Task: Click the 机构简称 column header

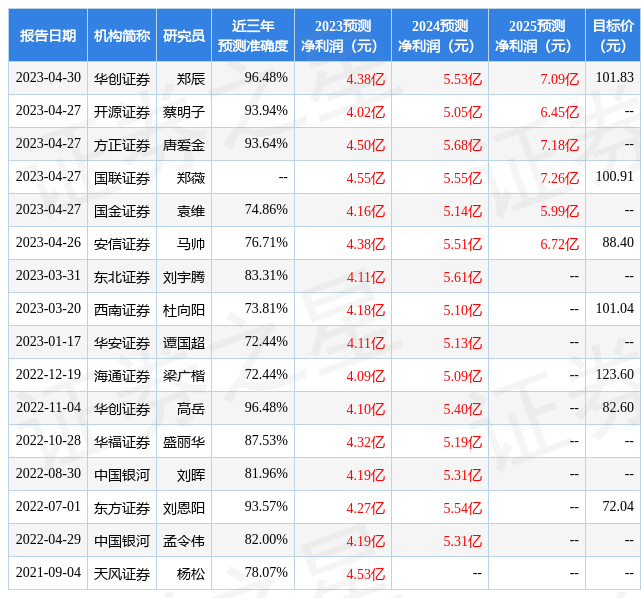Action: pos(122,36)
